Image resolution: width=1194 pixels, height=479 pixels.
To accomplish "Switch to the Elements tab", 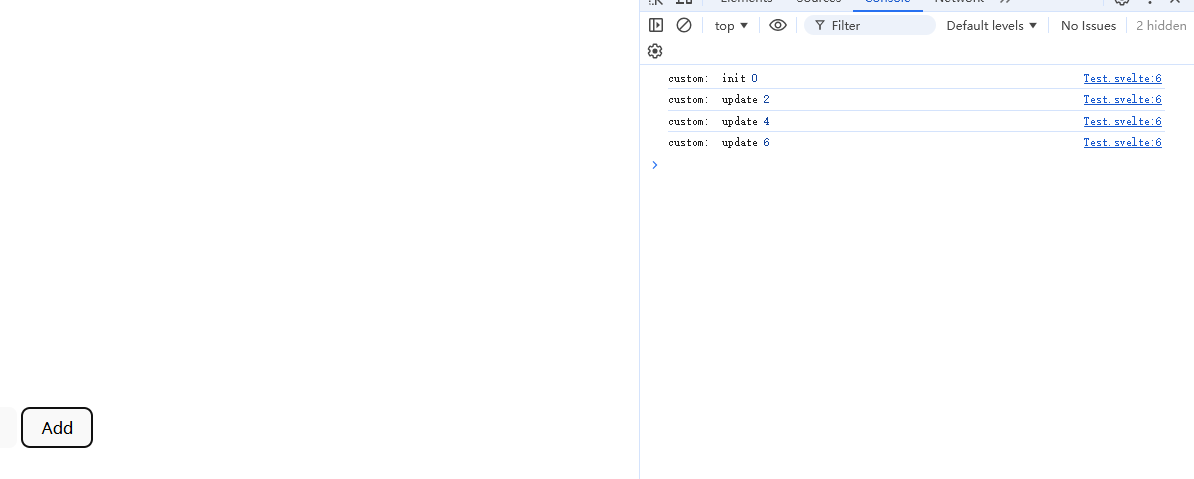I will point(745,2).
